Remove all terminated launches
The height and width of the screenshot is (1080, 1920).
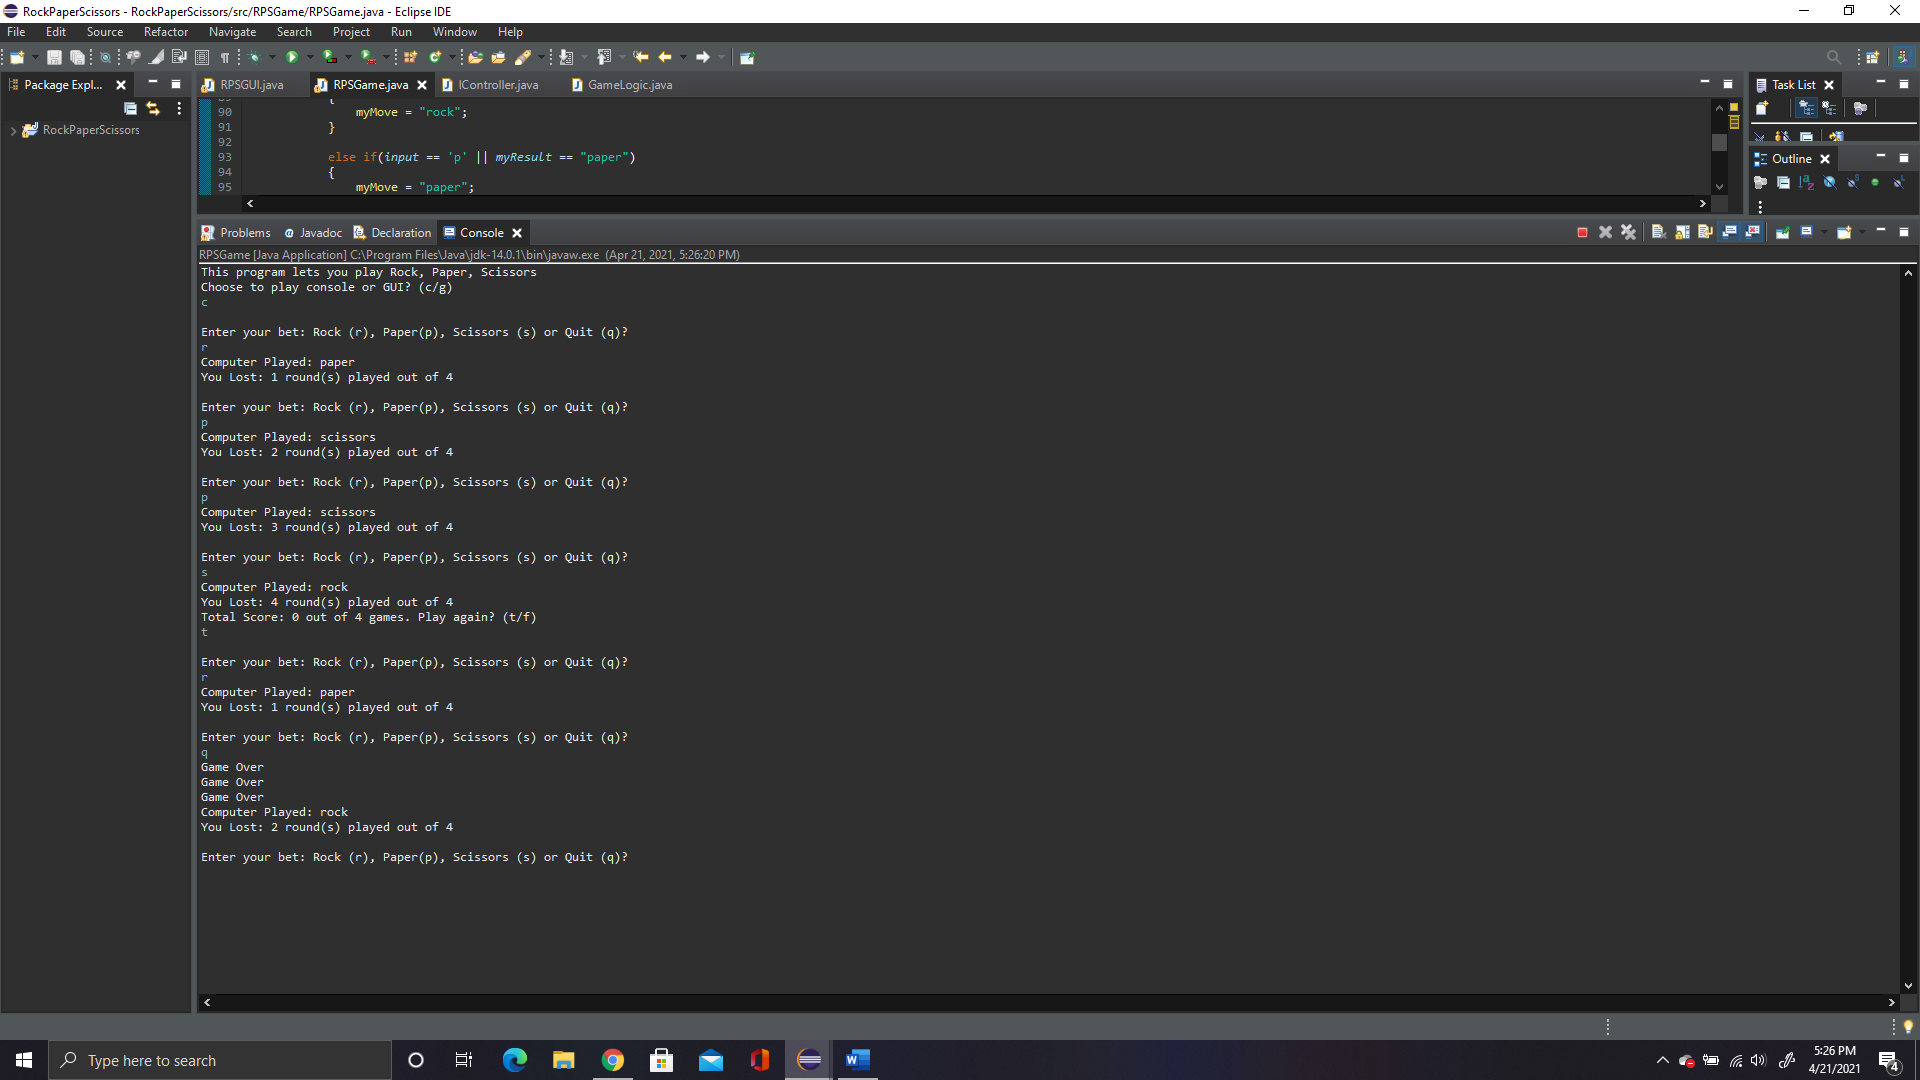click(x=1628, y=232)
